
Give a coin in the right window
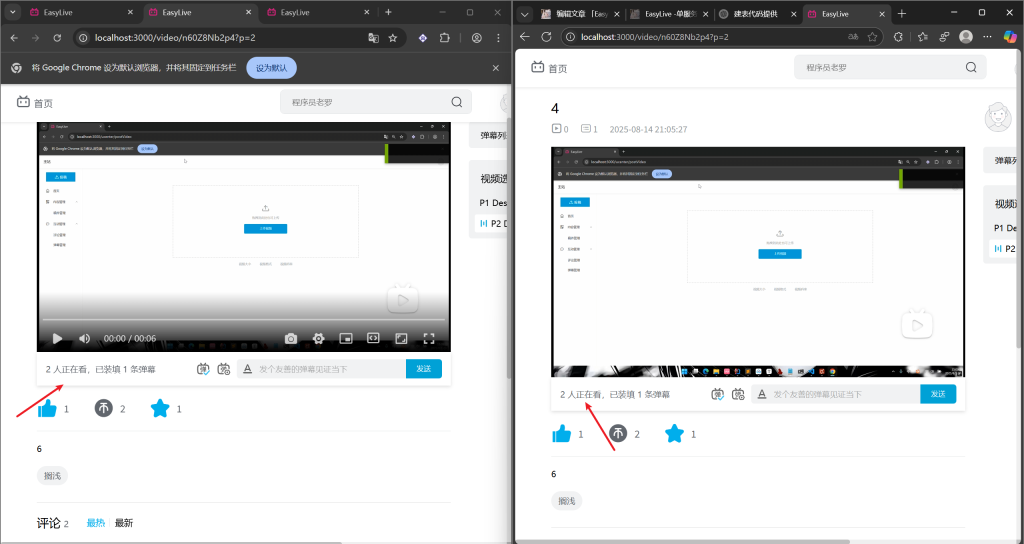coord(618,433)
